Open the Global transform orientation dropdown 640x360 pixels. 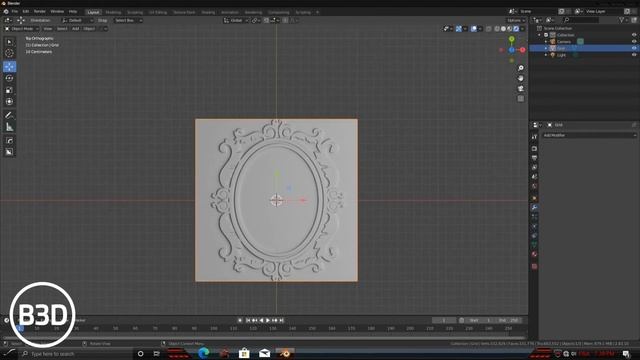pos(236,20)
